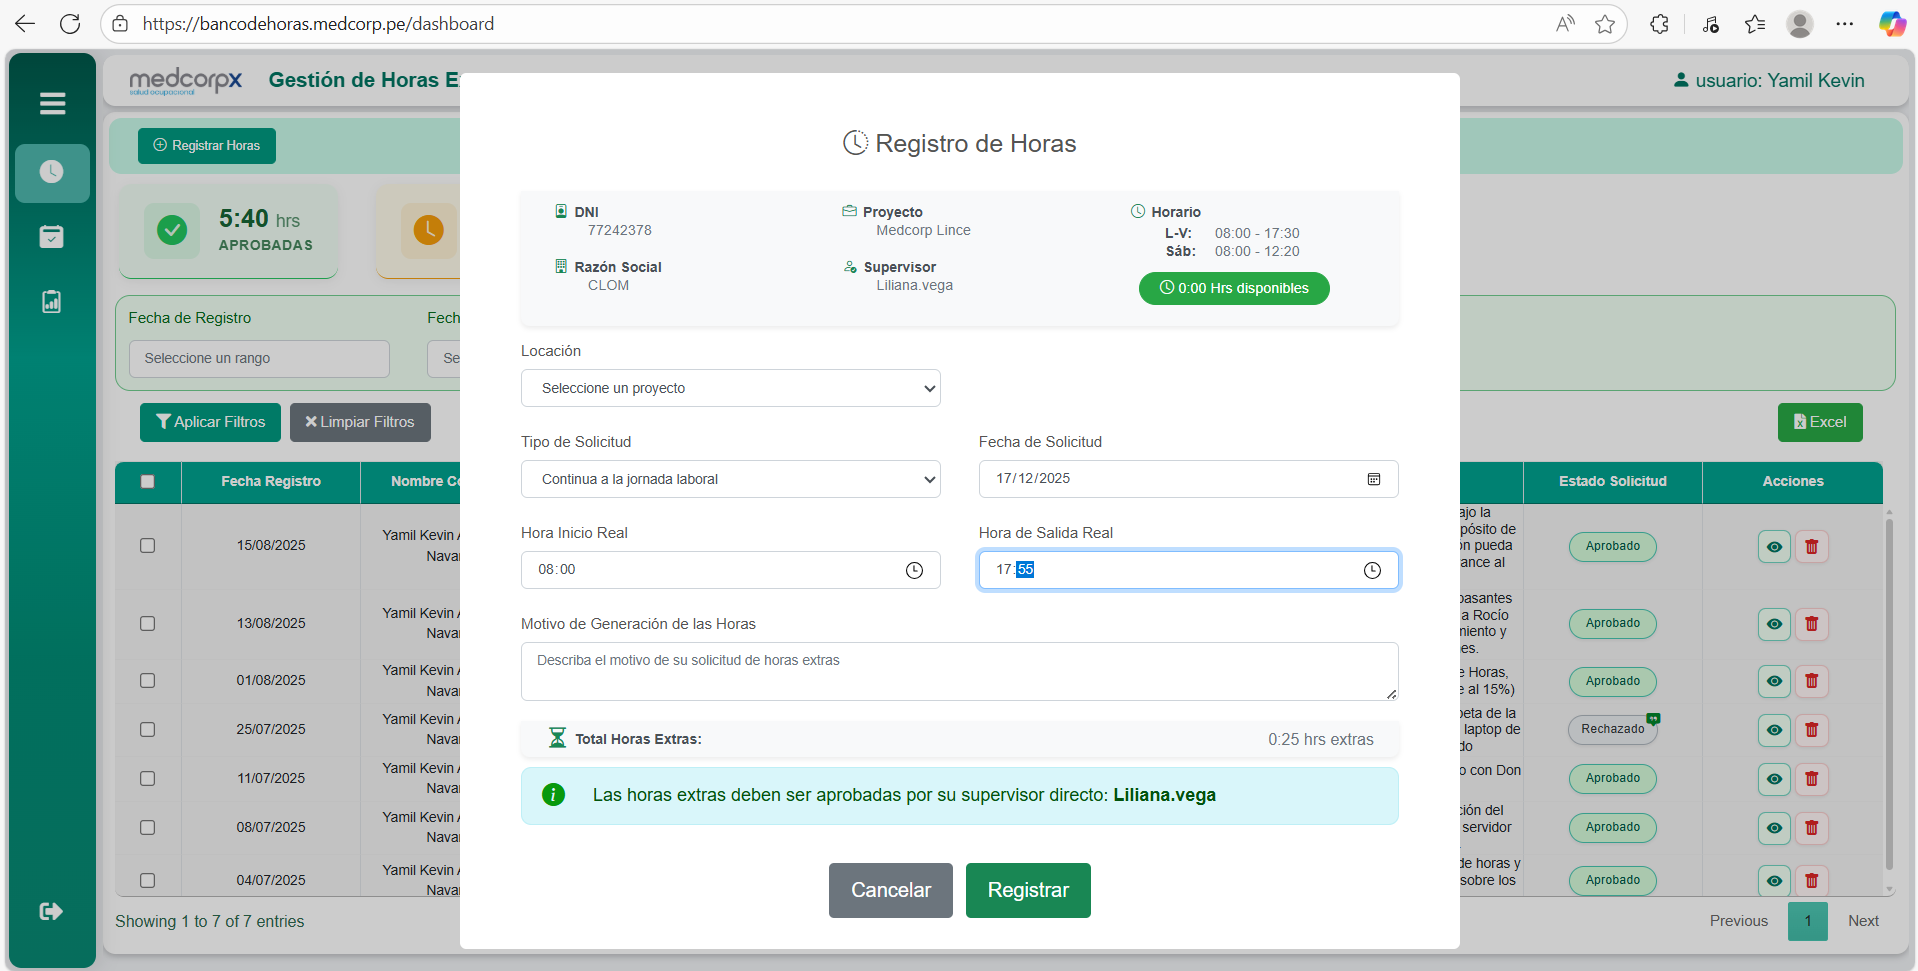
Task: Open the reports chart sidebar icon
Action: [x=52, y=302]
